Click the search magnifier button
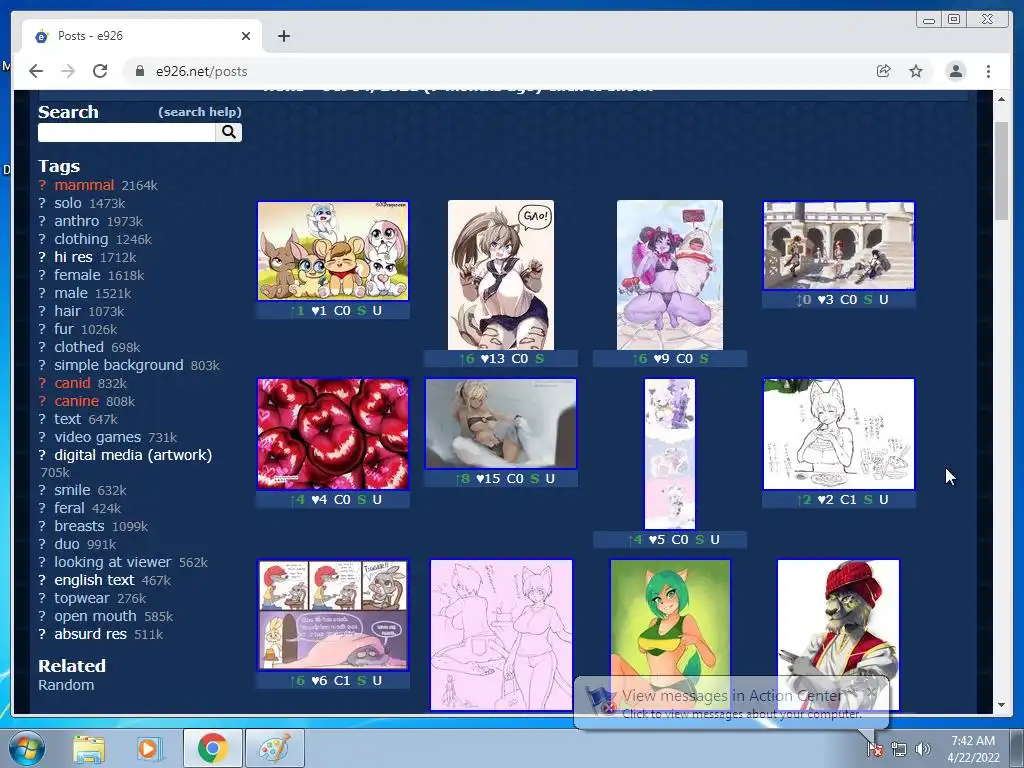The image size is (1024, 768). click(x=229, y=132)
